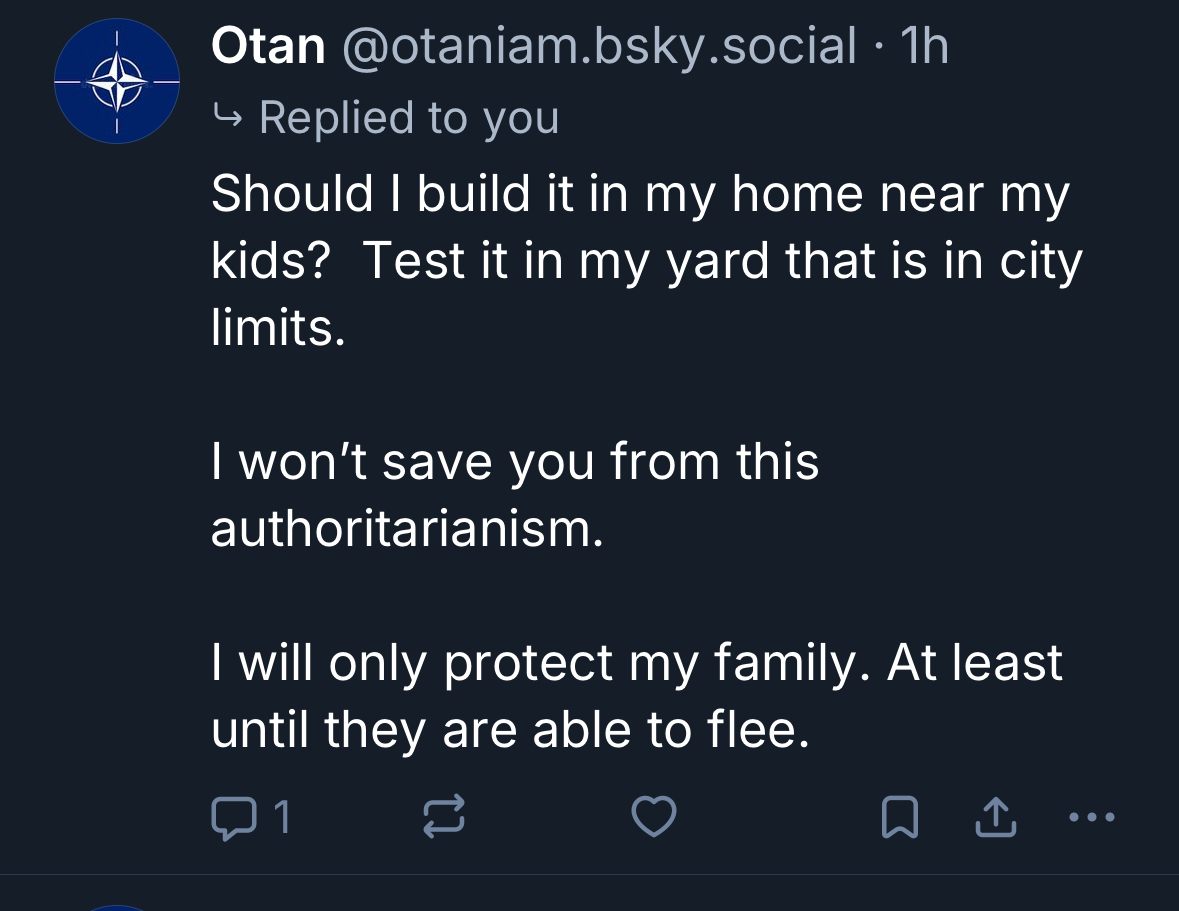The width and height of the screenshot is (1179, 911).
Task: Share the post using the upload arrow icon
Action: coord(995,820)
